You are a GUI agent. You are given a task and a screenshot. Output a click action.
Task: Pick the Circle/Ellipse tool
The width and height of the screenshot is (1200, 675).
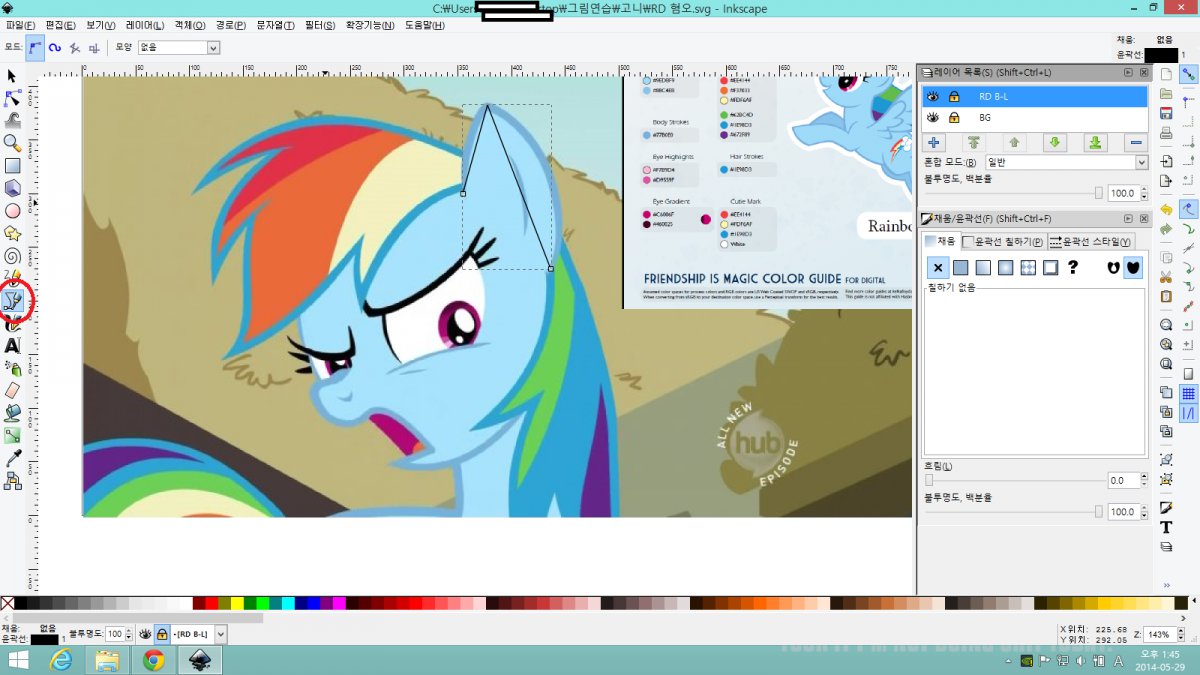coord(13,211)
